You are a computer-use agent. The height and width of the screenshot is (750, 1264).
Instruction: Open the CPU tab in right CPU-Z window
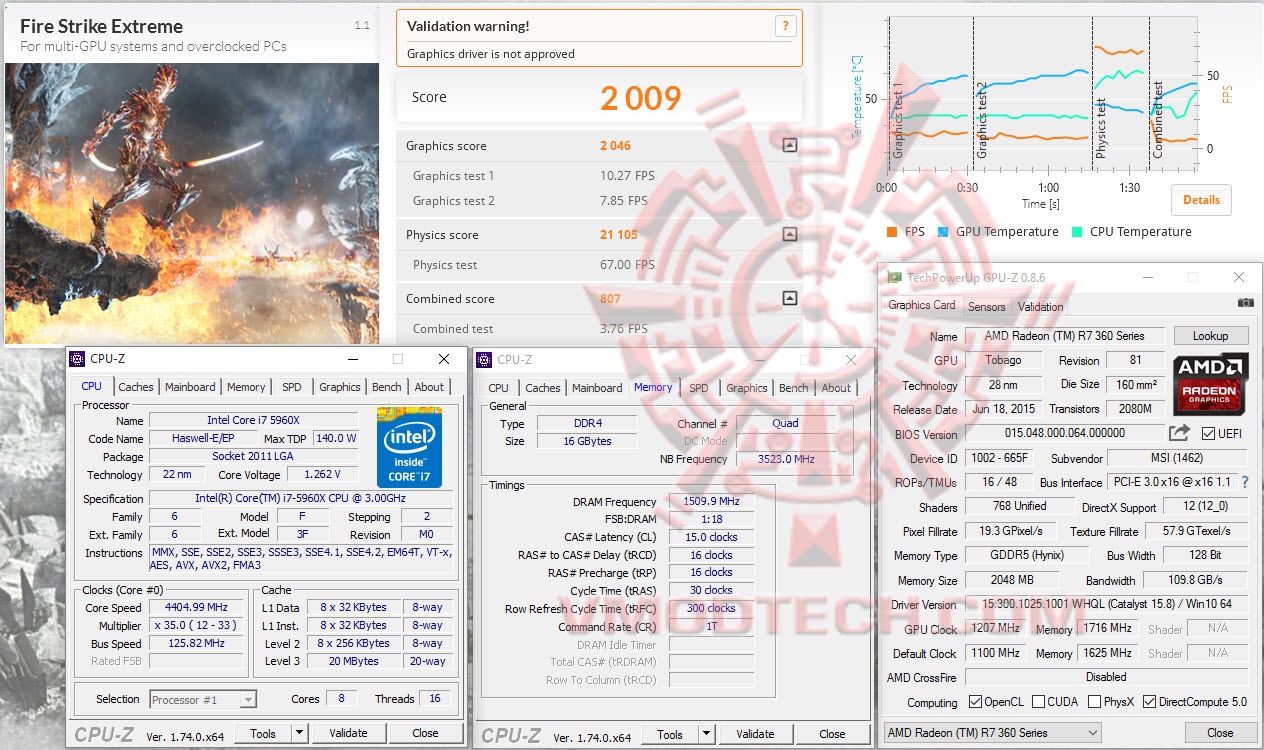pos(498,388)
